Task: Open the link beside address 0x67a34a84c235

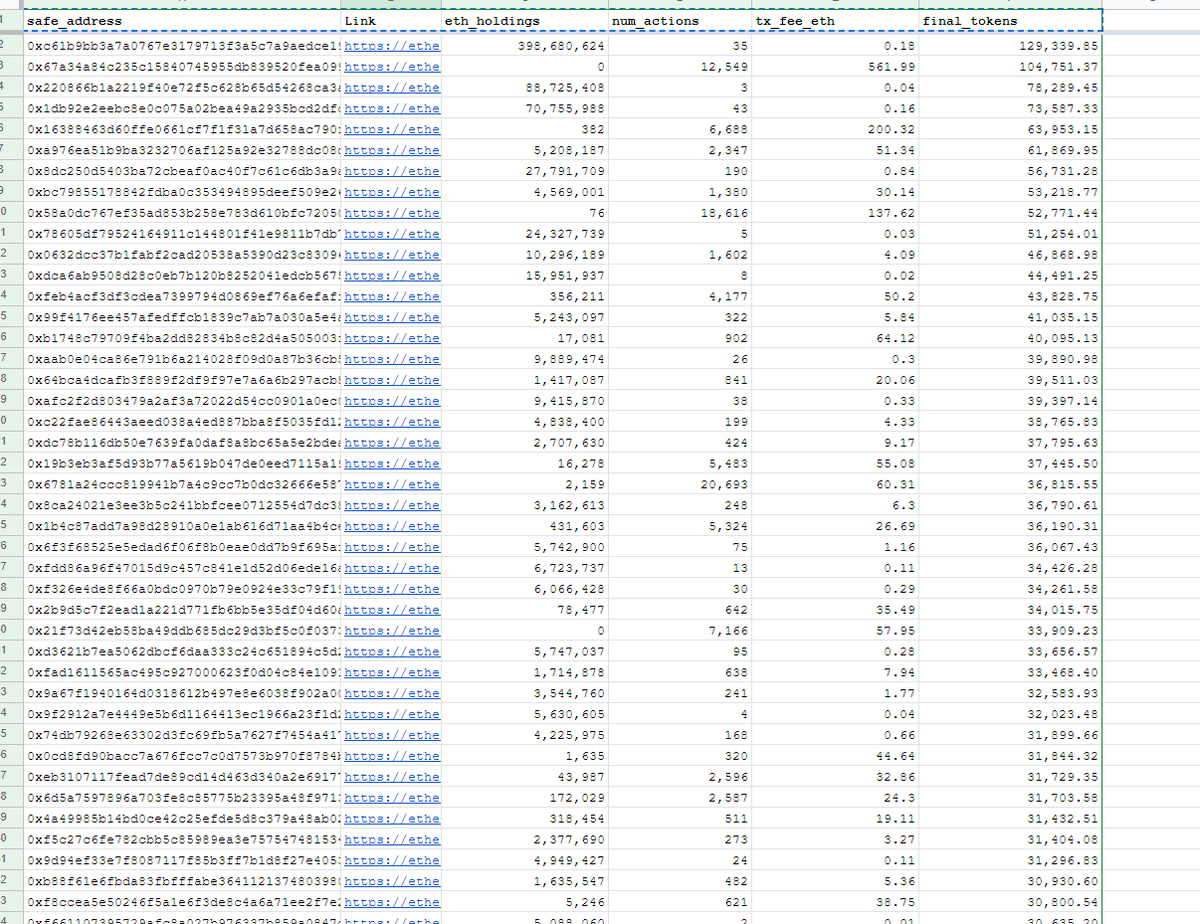Action: pyautogui.click(x=391, y=67)
